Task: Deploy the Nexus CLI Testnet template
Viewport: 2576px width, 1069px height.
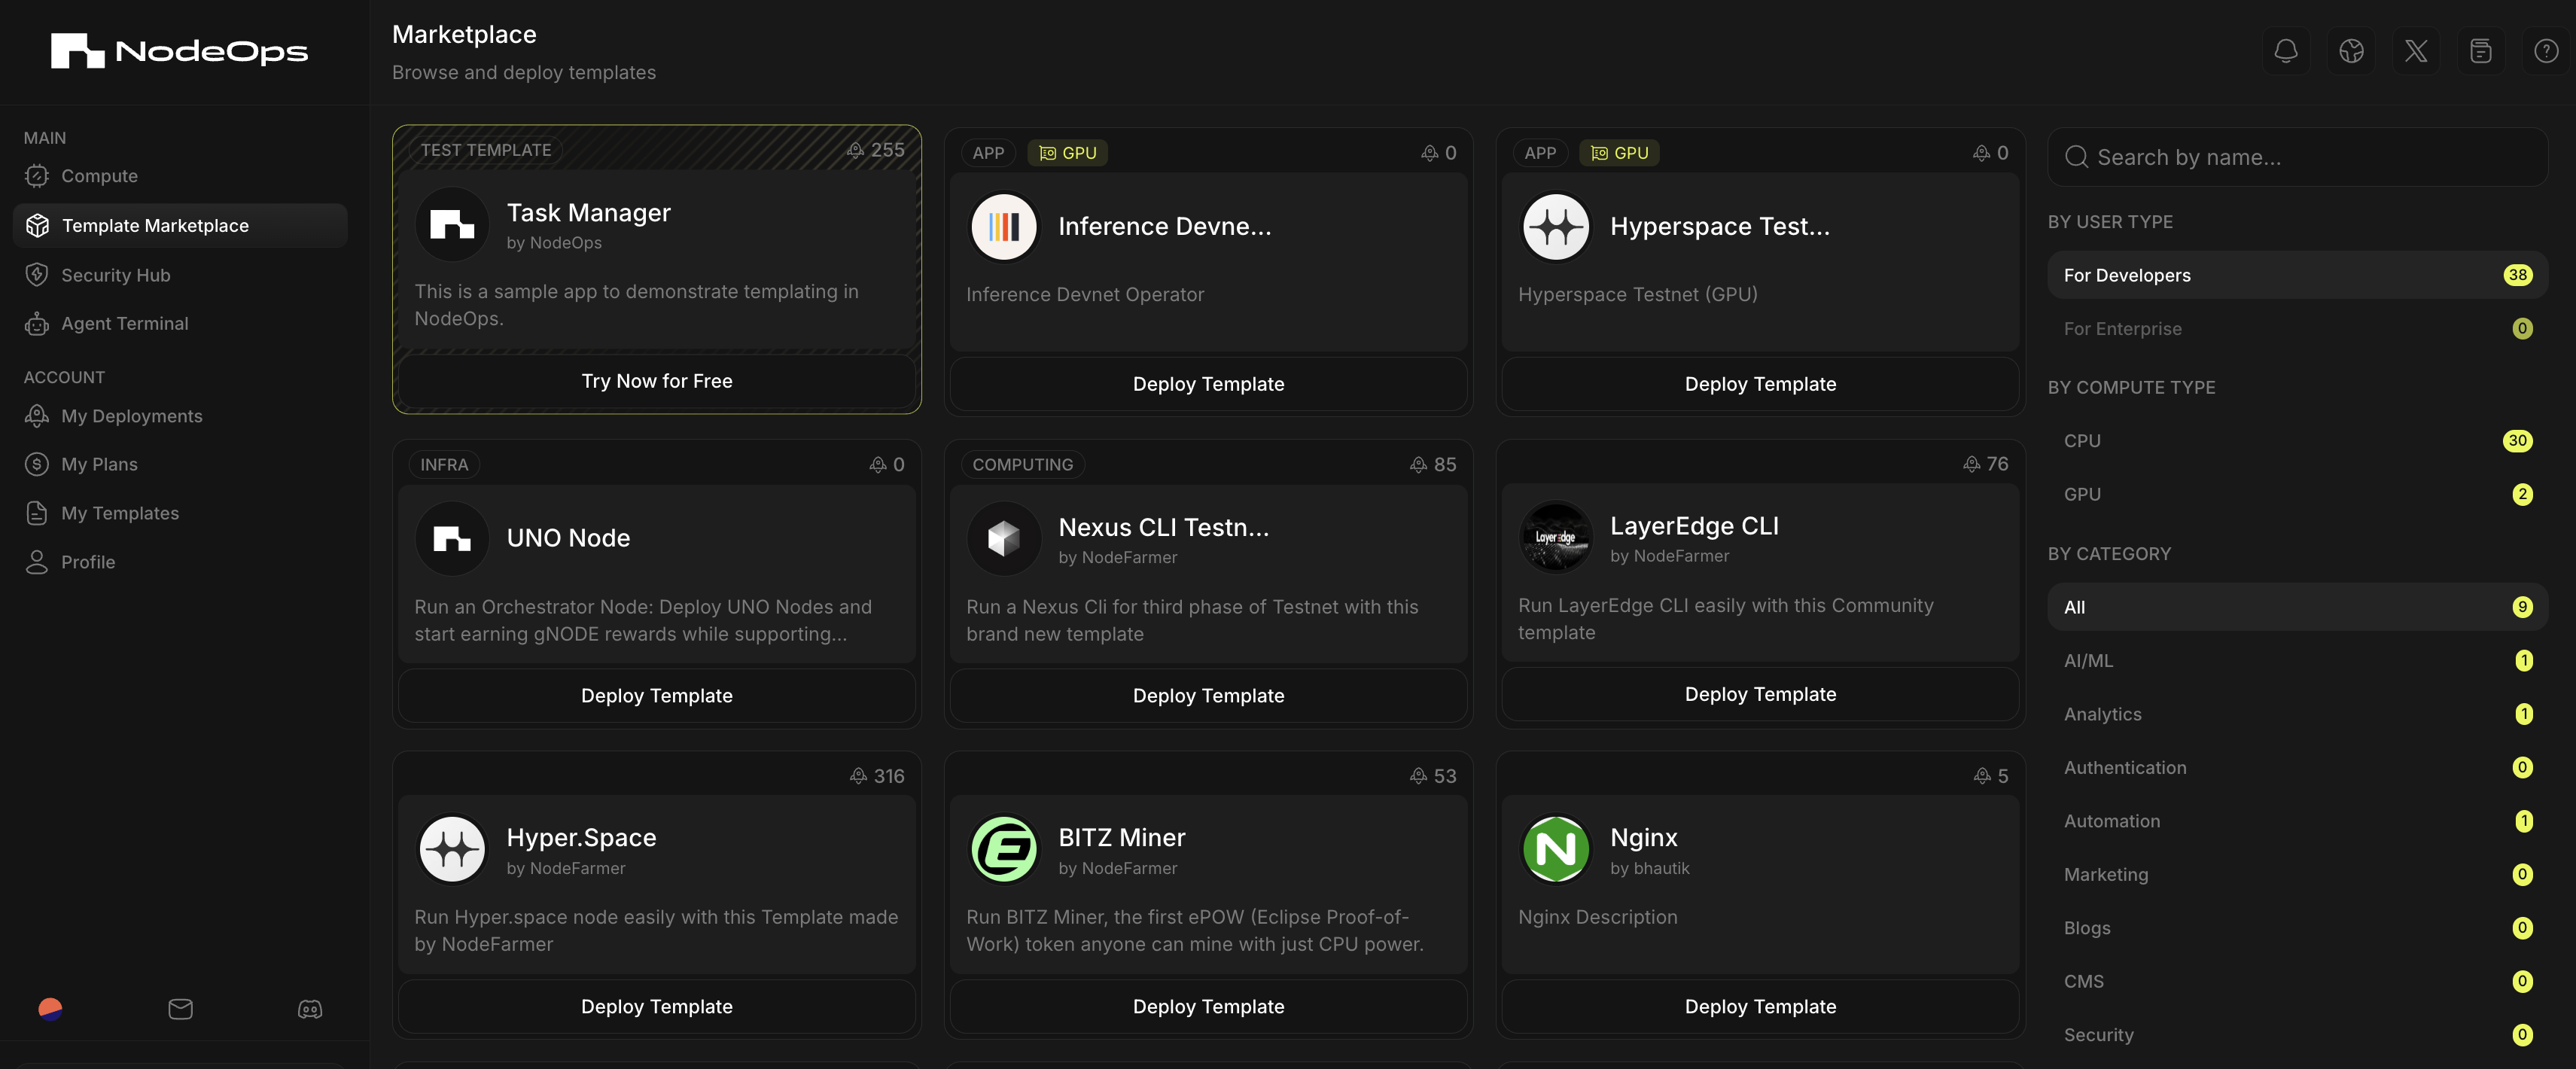Action: (x=1208, y=695)
